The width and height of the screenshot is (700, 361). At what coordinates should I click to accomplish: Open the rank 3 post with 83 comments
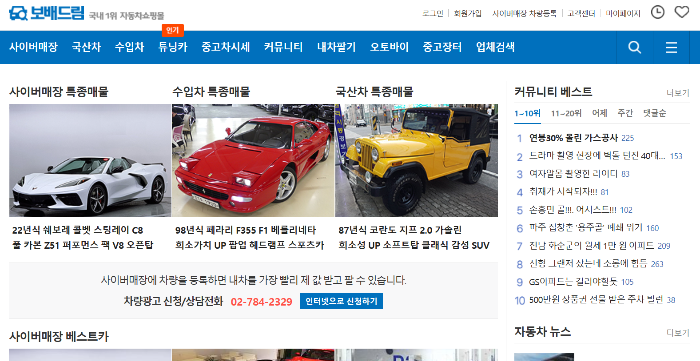click(573, 174)
